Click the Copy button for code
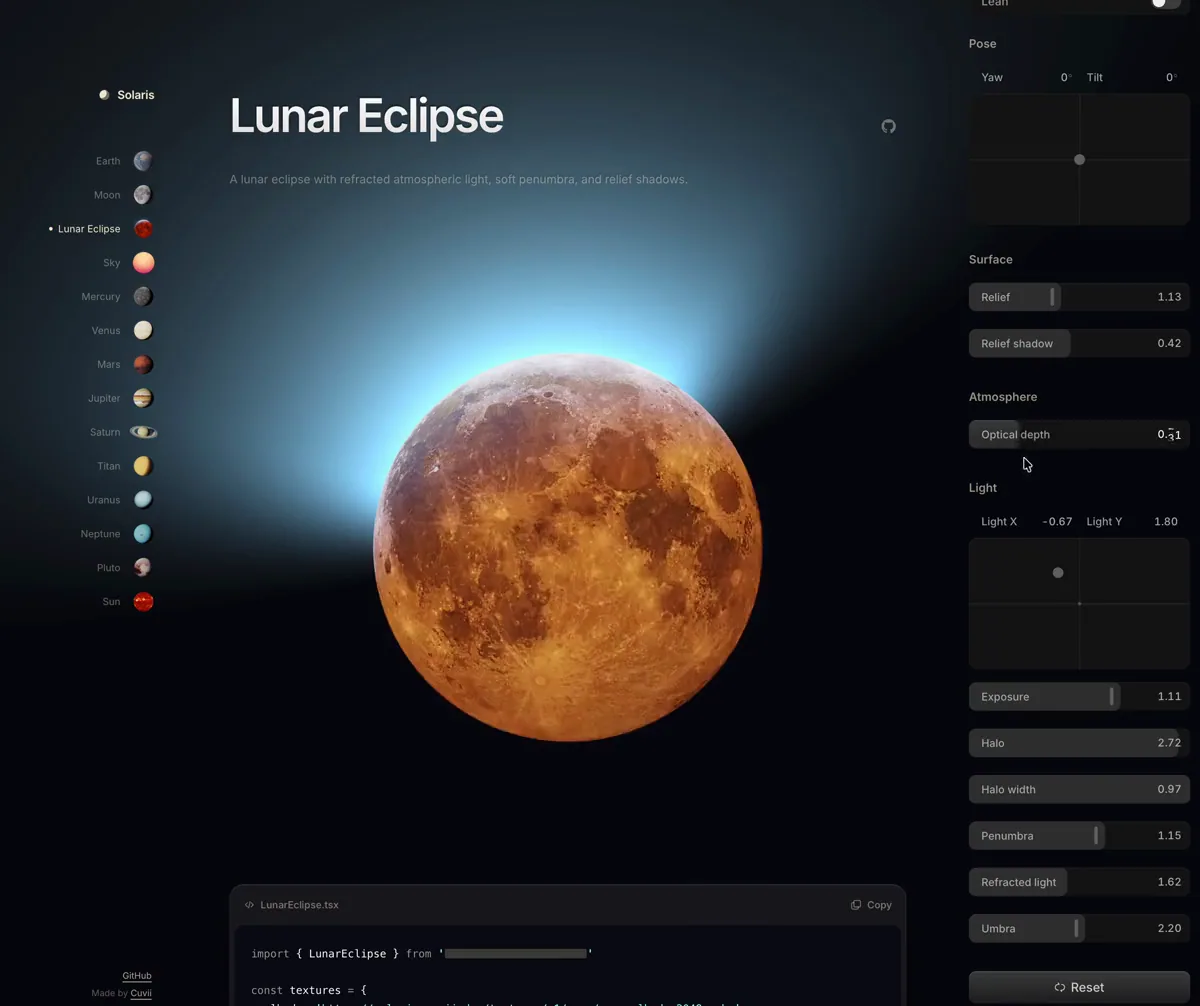 (871, 905)
